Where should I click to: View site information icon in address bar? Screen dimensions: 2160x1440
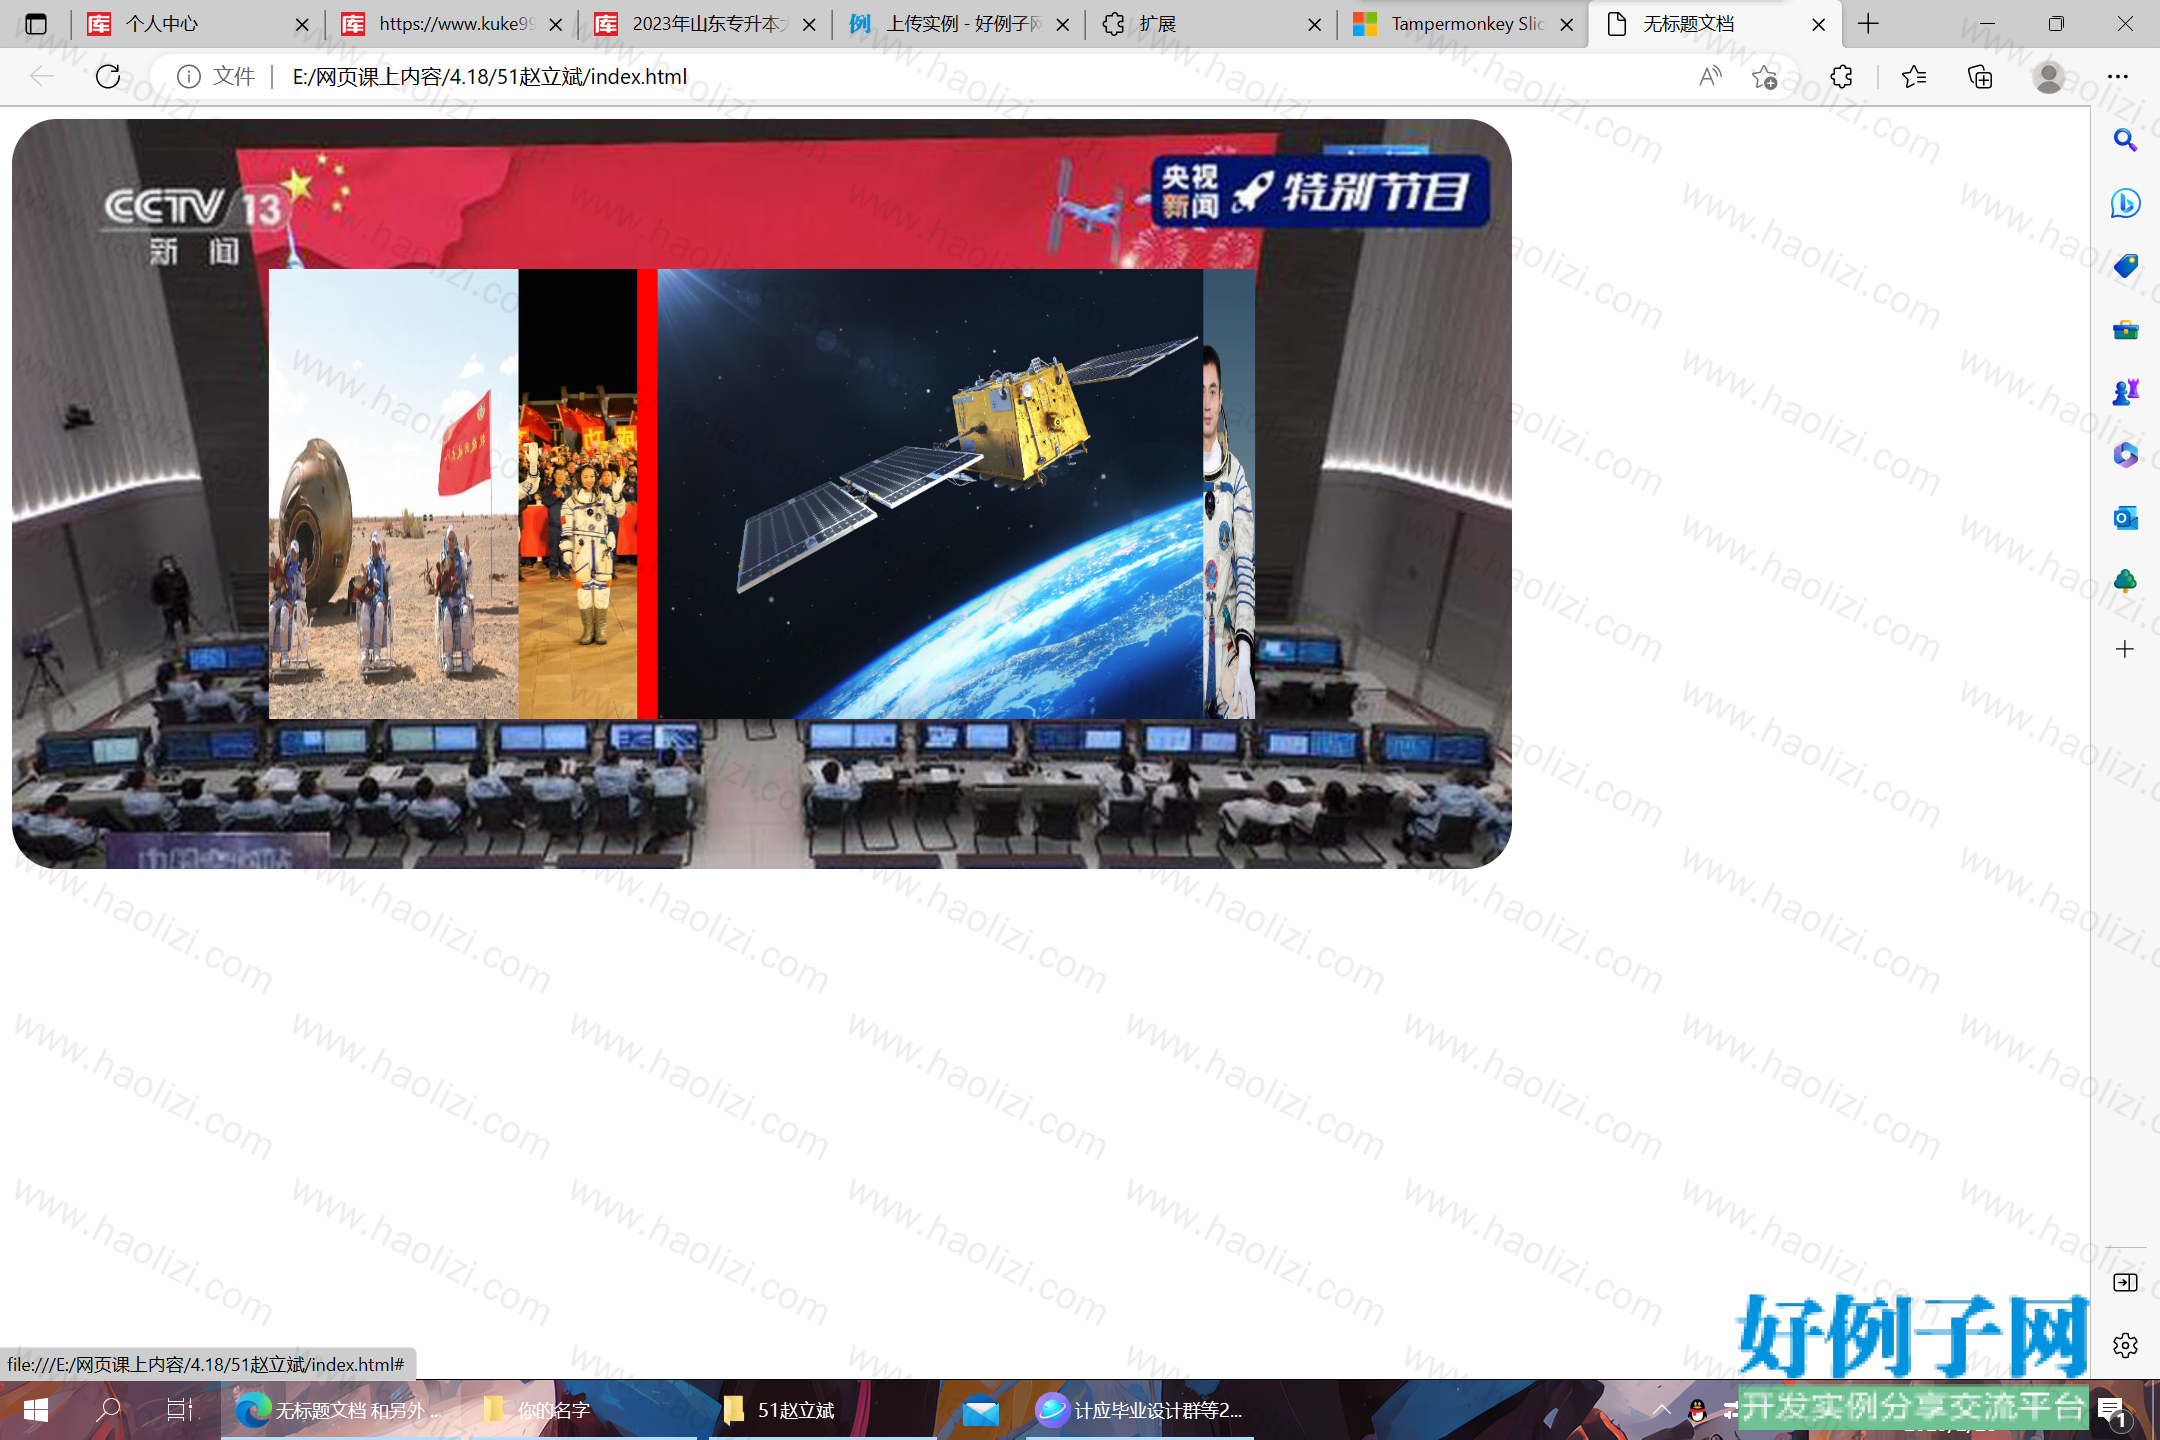[189, 76]
